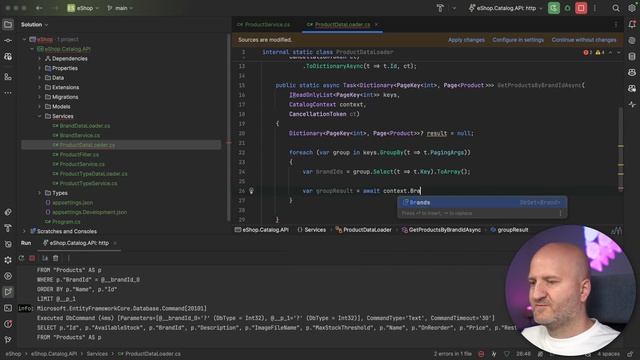Image resolution: width=640 pixels, height=360 pixels.
Task: Open BrandService.cs in solution tree
Action: point(80,136)
